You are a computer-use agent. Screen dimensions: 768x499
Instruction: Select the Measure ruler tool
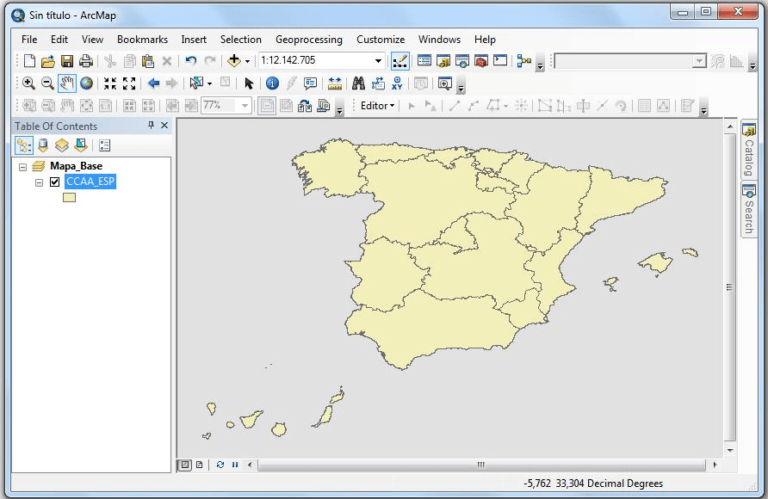coord(335,83)
